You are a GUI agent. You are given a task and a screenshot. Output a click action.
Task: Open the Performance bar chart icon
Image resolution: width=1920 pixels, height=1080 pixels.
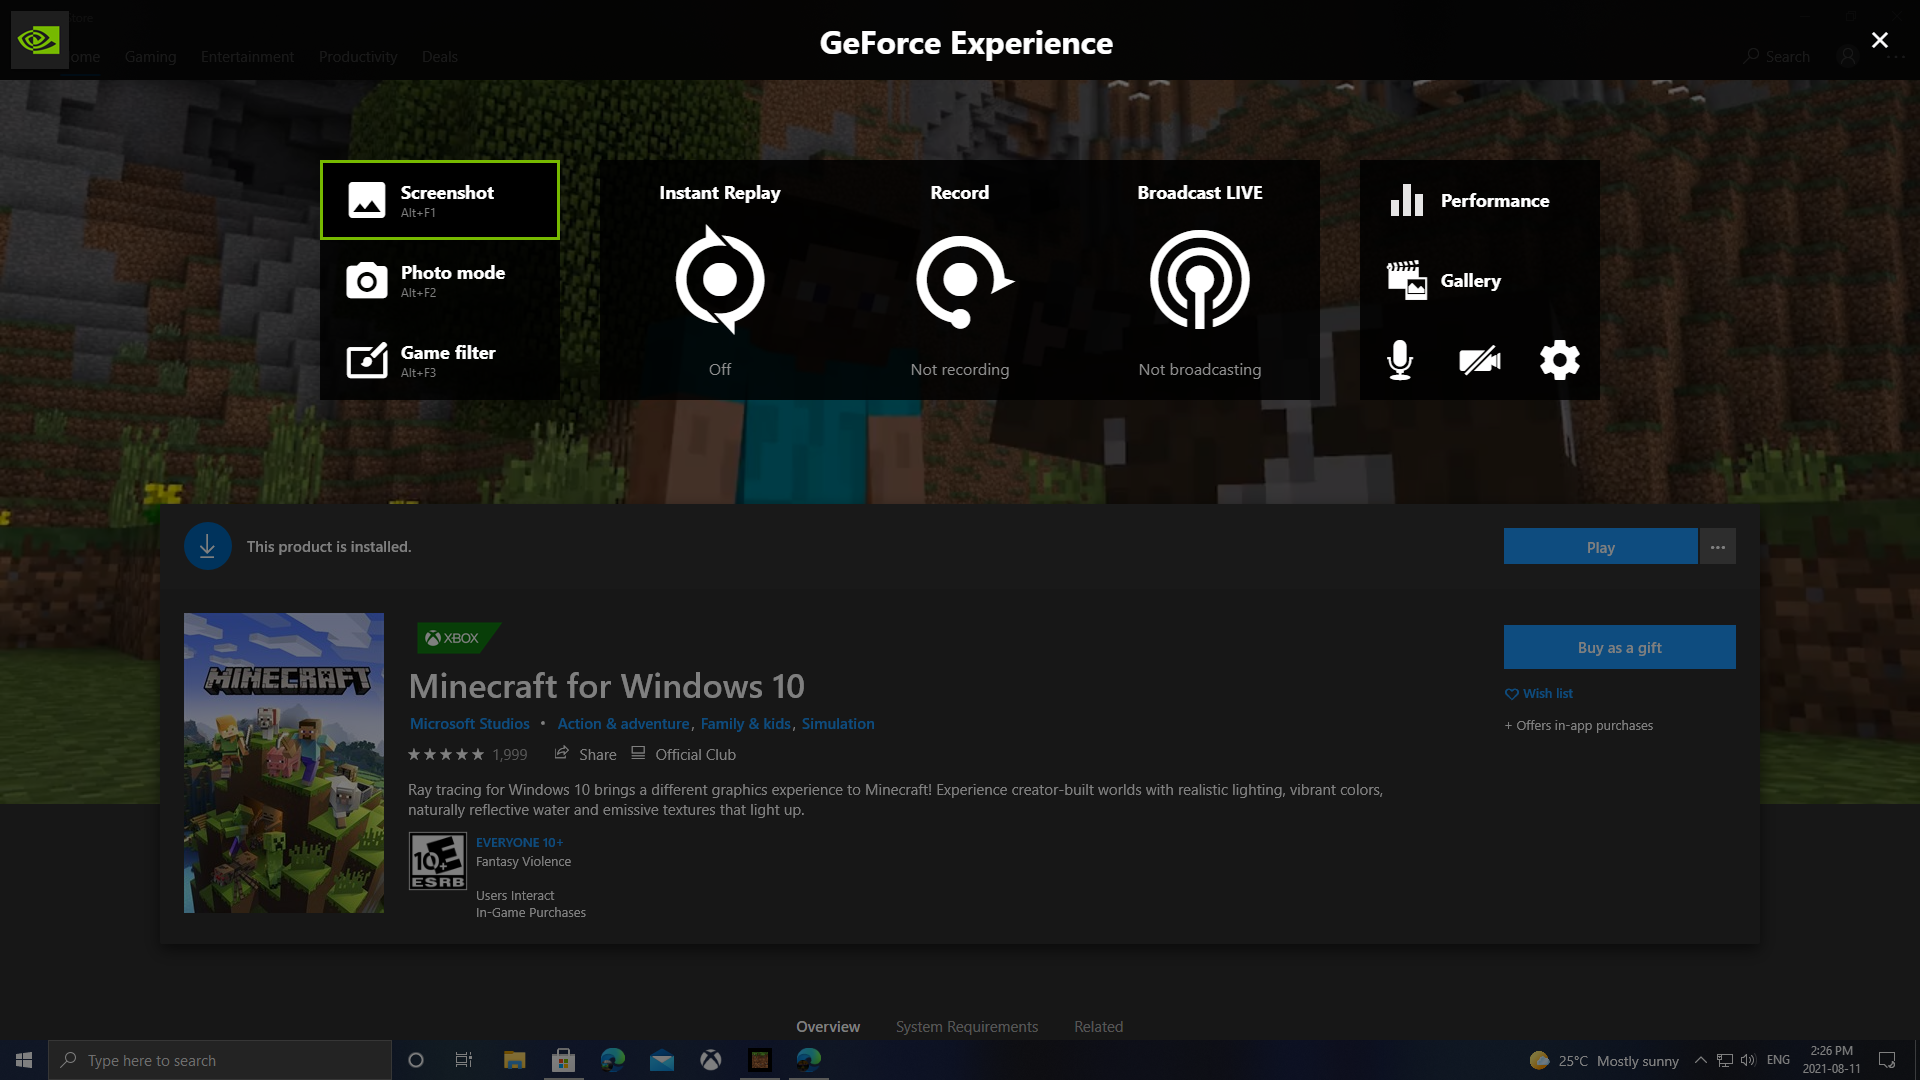coord(1406,200)
